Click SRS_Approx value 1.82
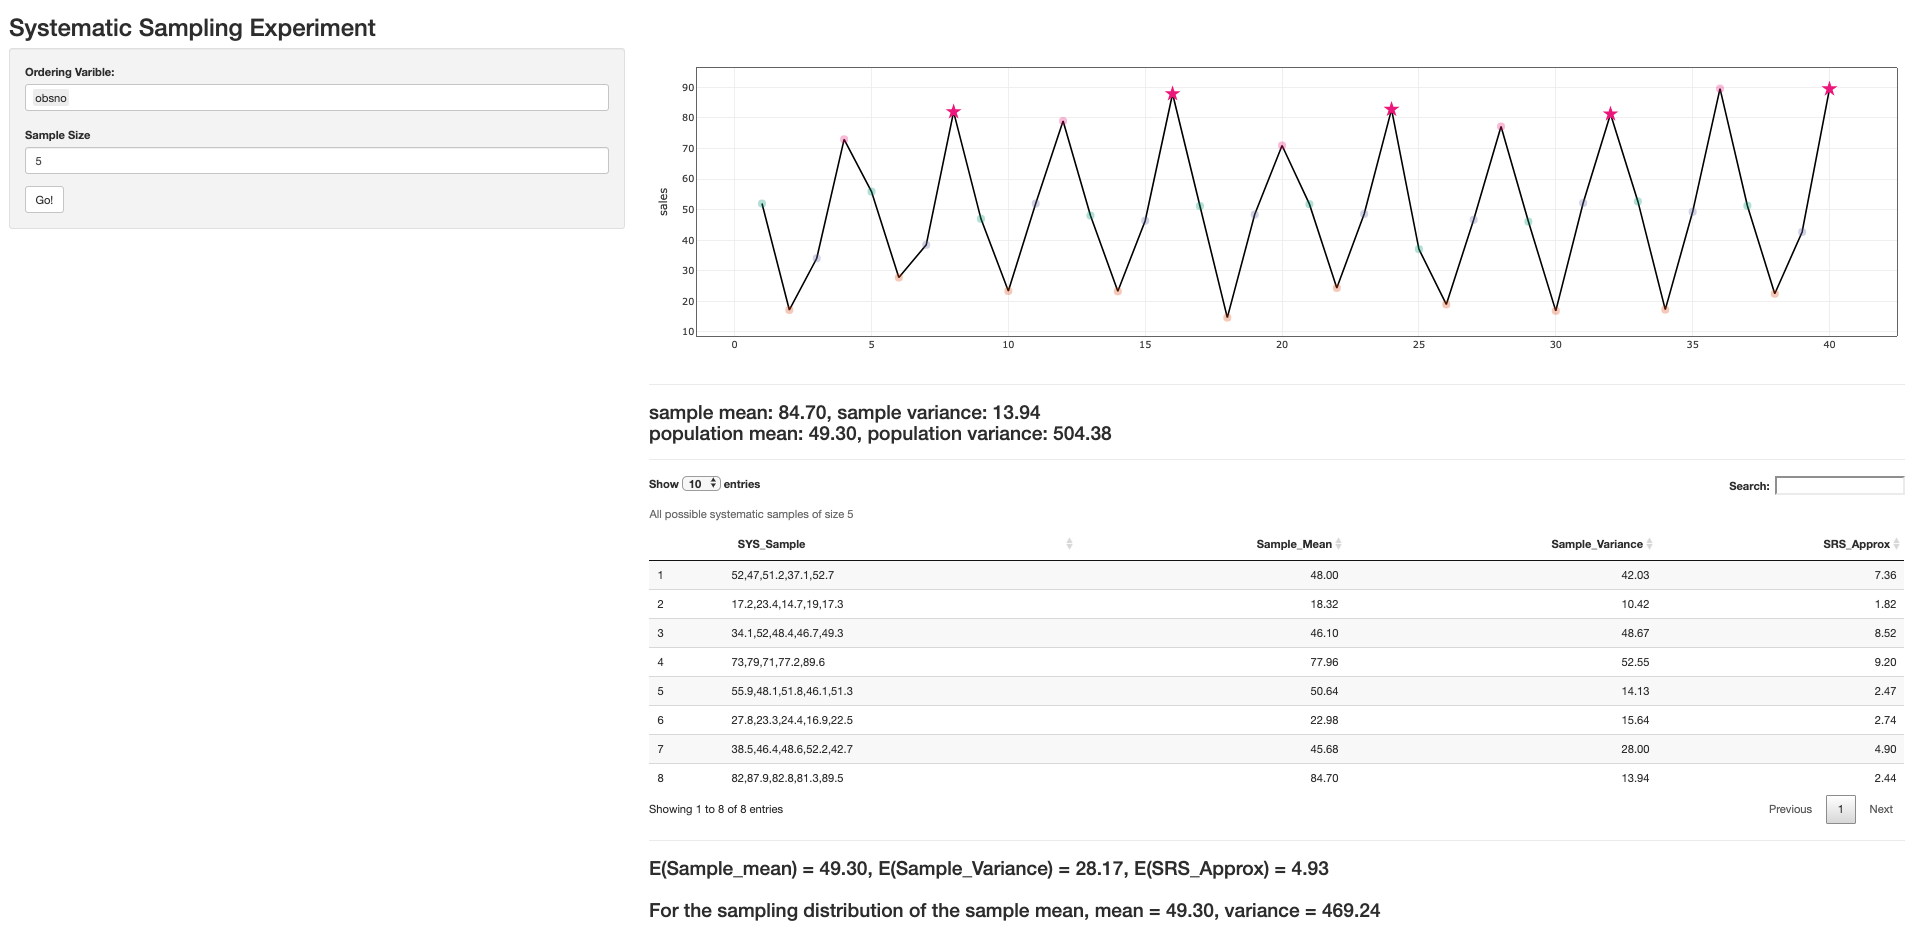The image size is (1914, 945). tap(1885, 604)
